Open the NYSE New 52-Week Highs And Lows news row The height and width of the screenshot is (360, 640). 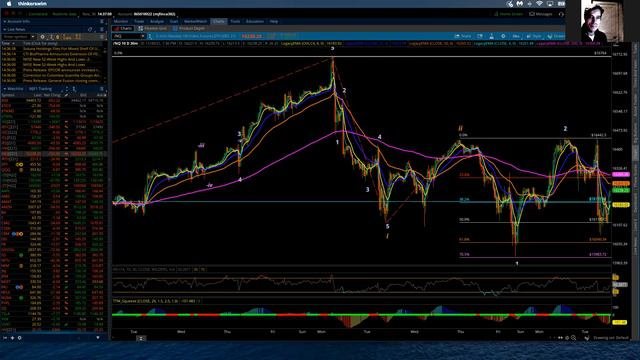point(54,64)
